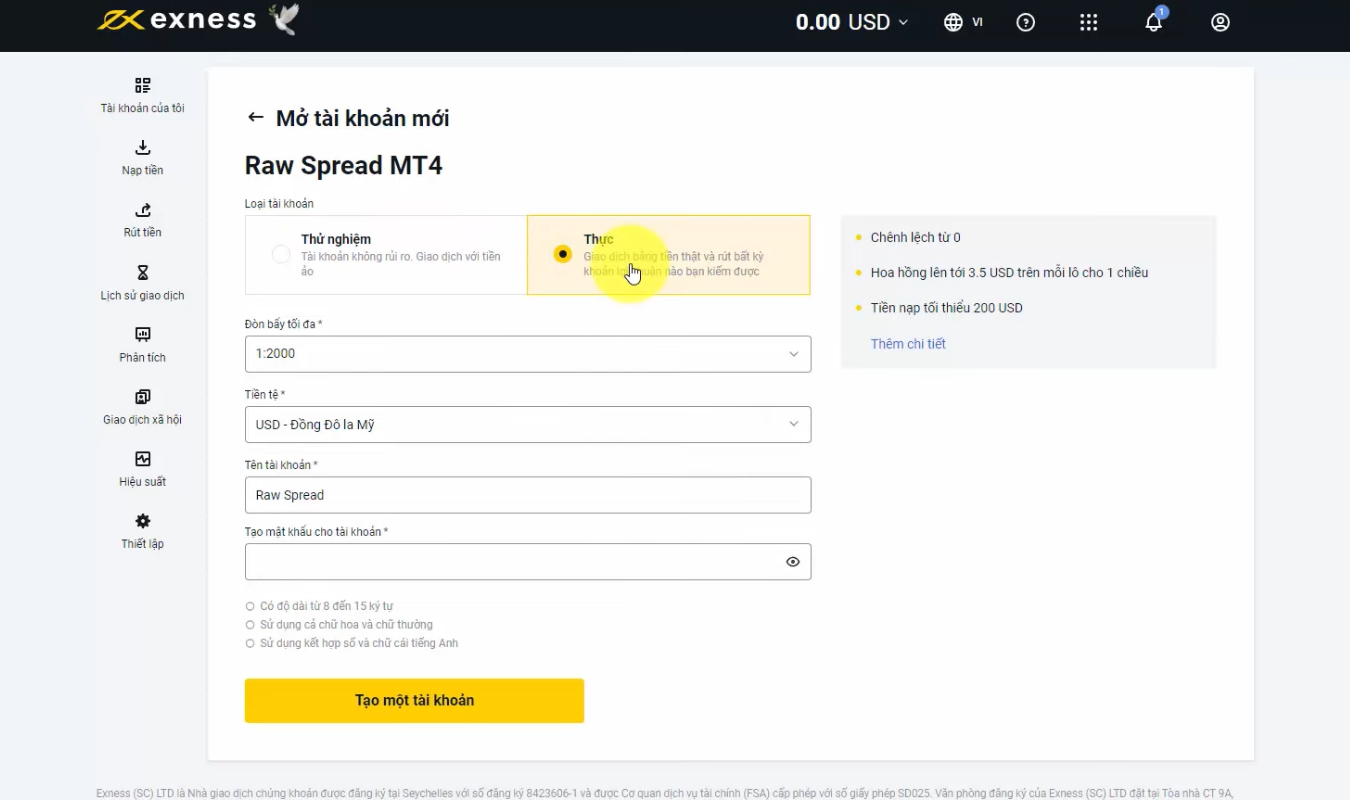Open the language globe selector
1350x800 pixels.
click(953, 22)
